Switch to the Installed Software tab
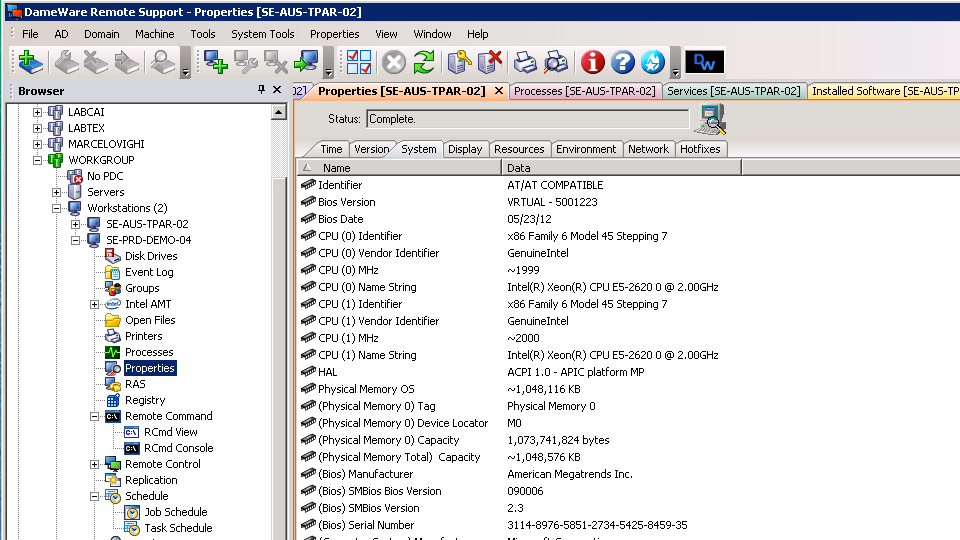 point(885,91)
